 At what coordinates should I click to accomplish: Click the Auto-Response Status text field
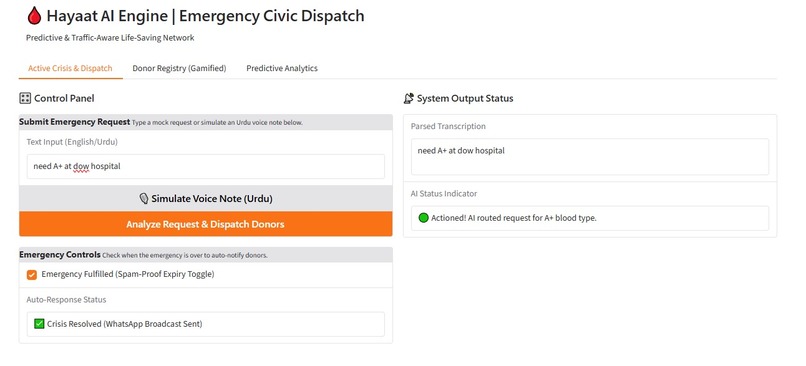[206, 324]
